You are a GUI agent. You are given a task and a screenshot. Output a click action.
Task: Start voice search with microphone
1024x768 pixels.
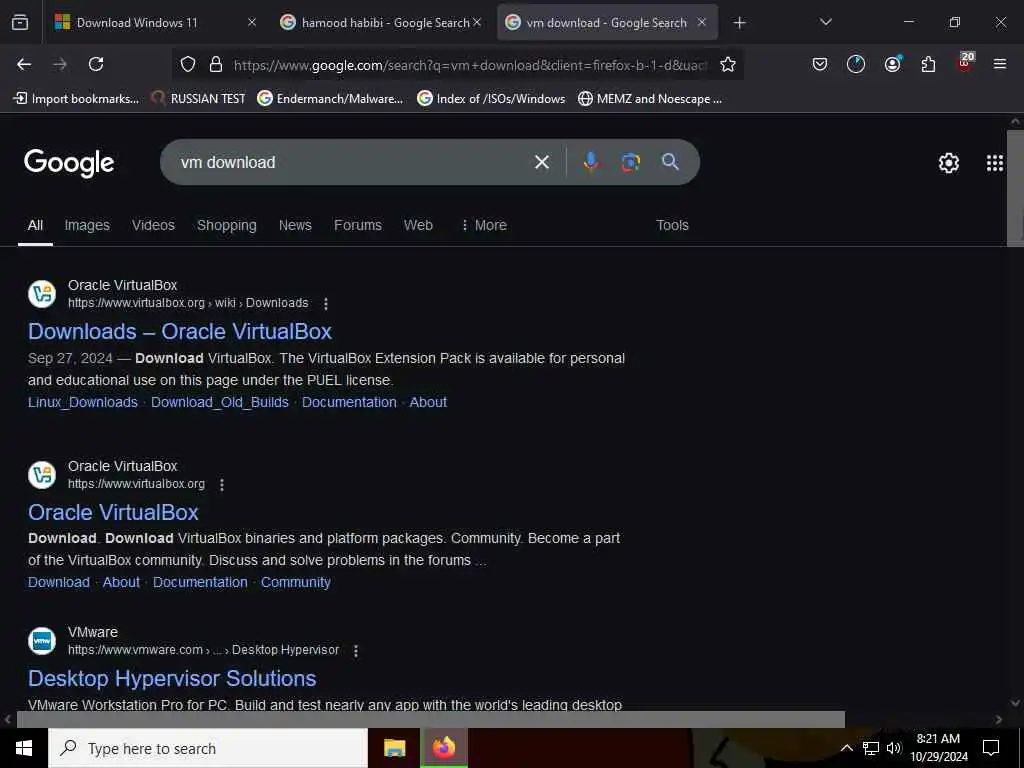click(x=591, y=162)
